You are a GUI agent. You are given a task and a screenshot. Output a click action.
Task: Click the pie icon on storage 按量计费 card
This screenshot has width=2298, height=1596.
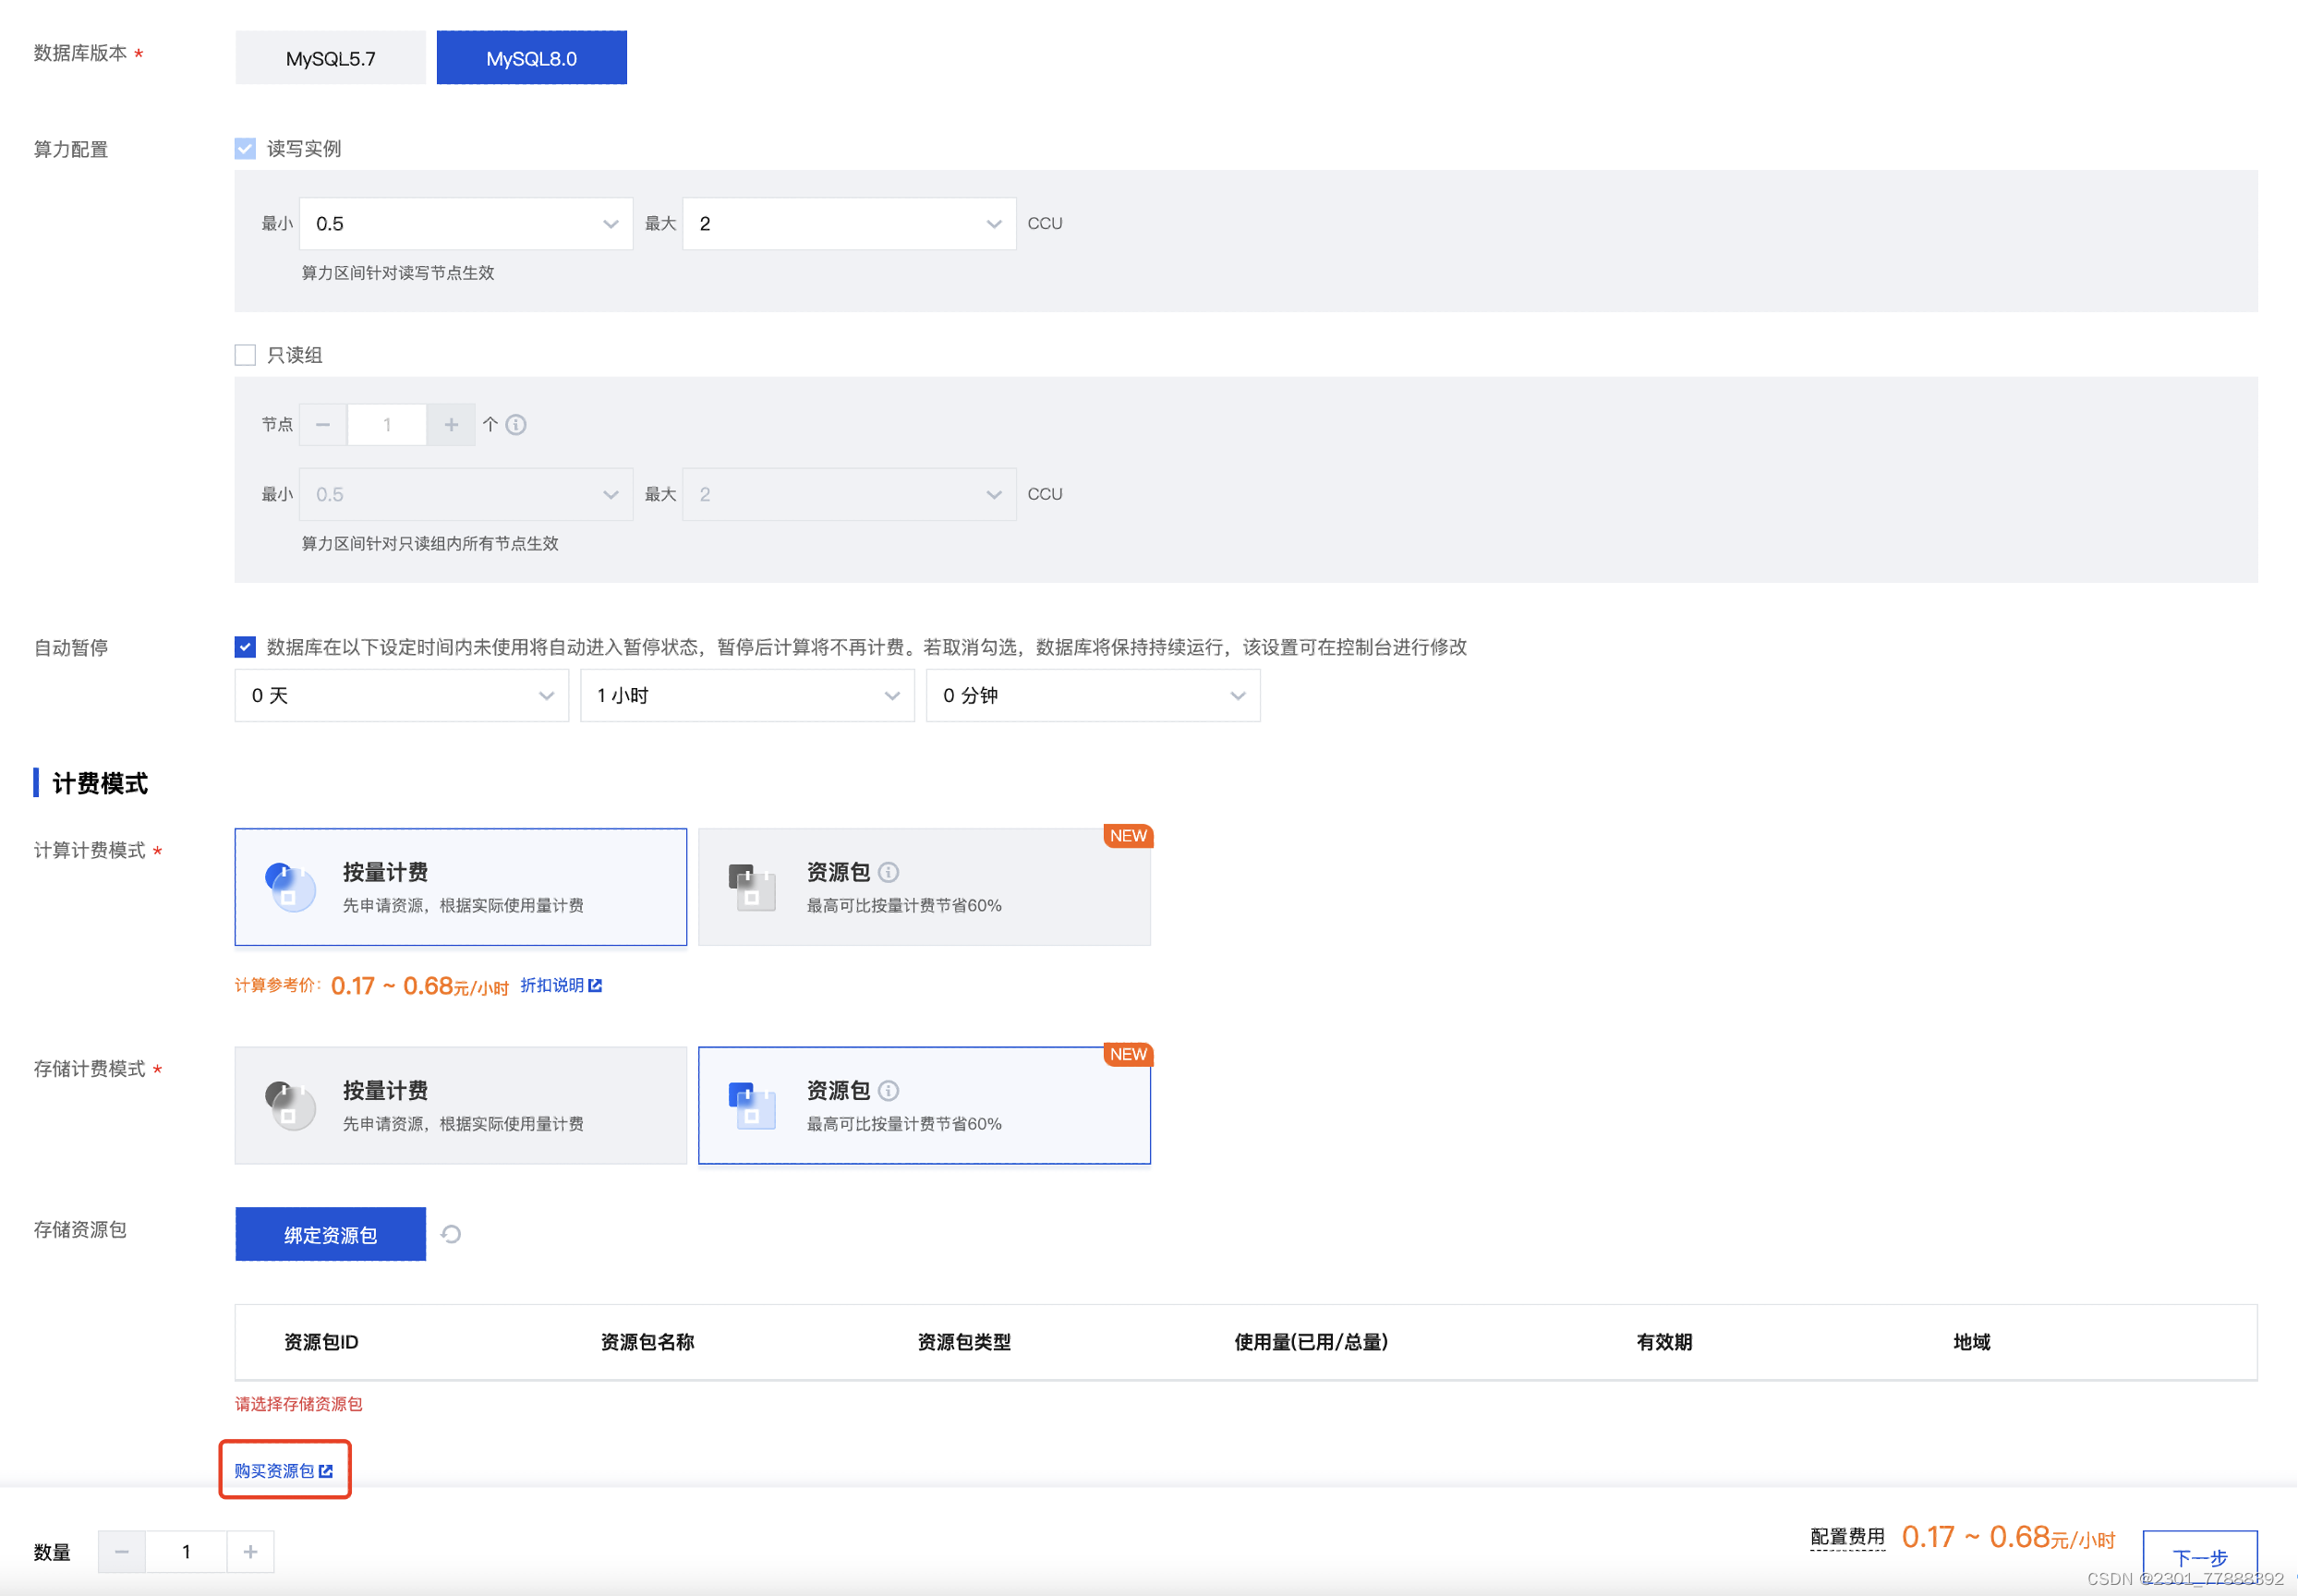(290, 1106)
